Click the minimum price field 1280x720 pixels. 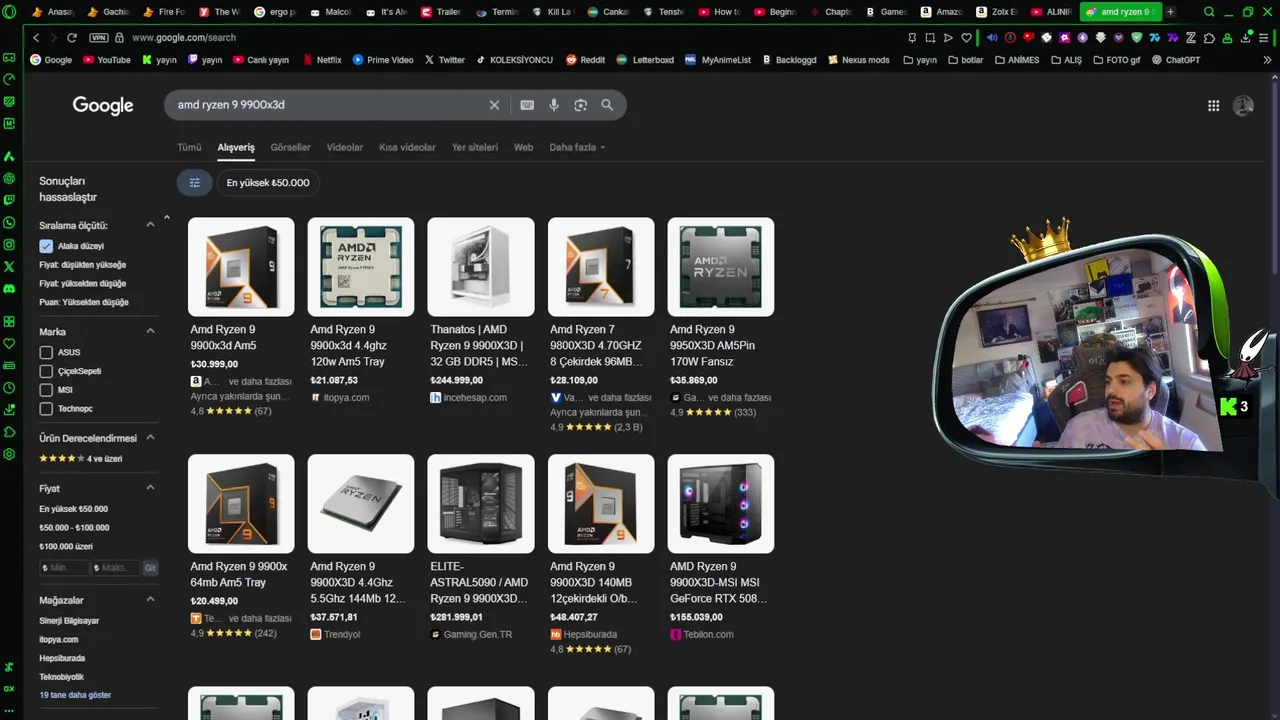pyautogui.click(x=63, y=568)
